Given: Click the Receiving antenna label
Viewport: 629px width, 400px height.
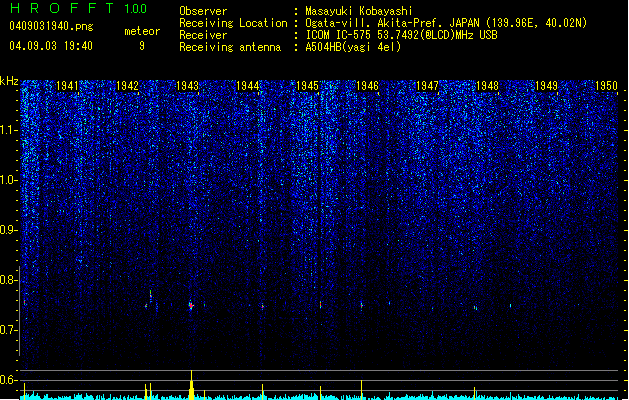Looking at the screenshot, I should pyautogui.click(x=230, y=47).
